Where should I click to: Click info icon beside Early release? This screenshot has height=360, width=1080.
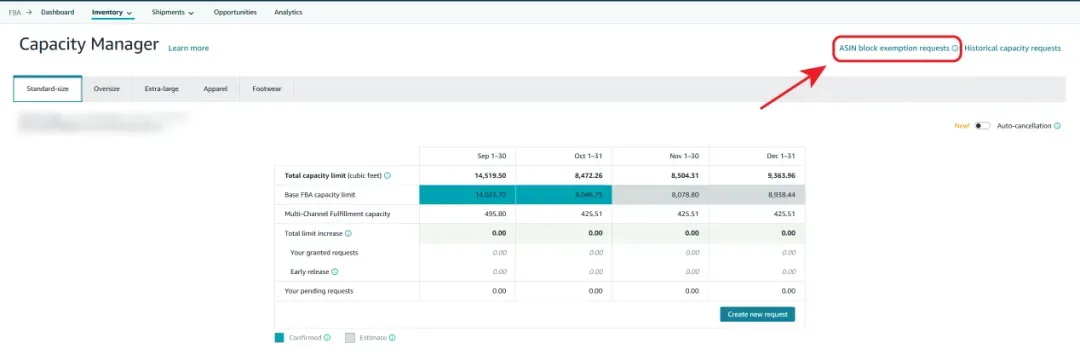(x=335, y=272)
